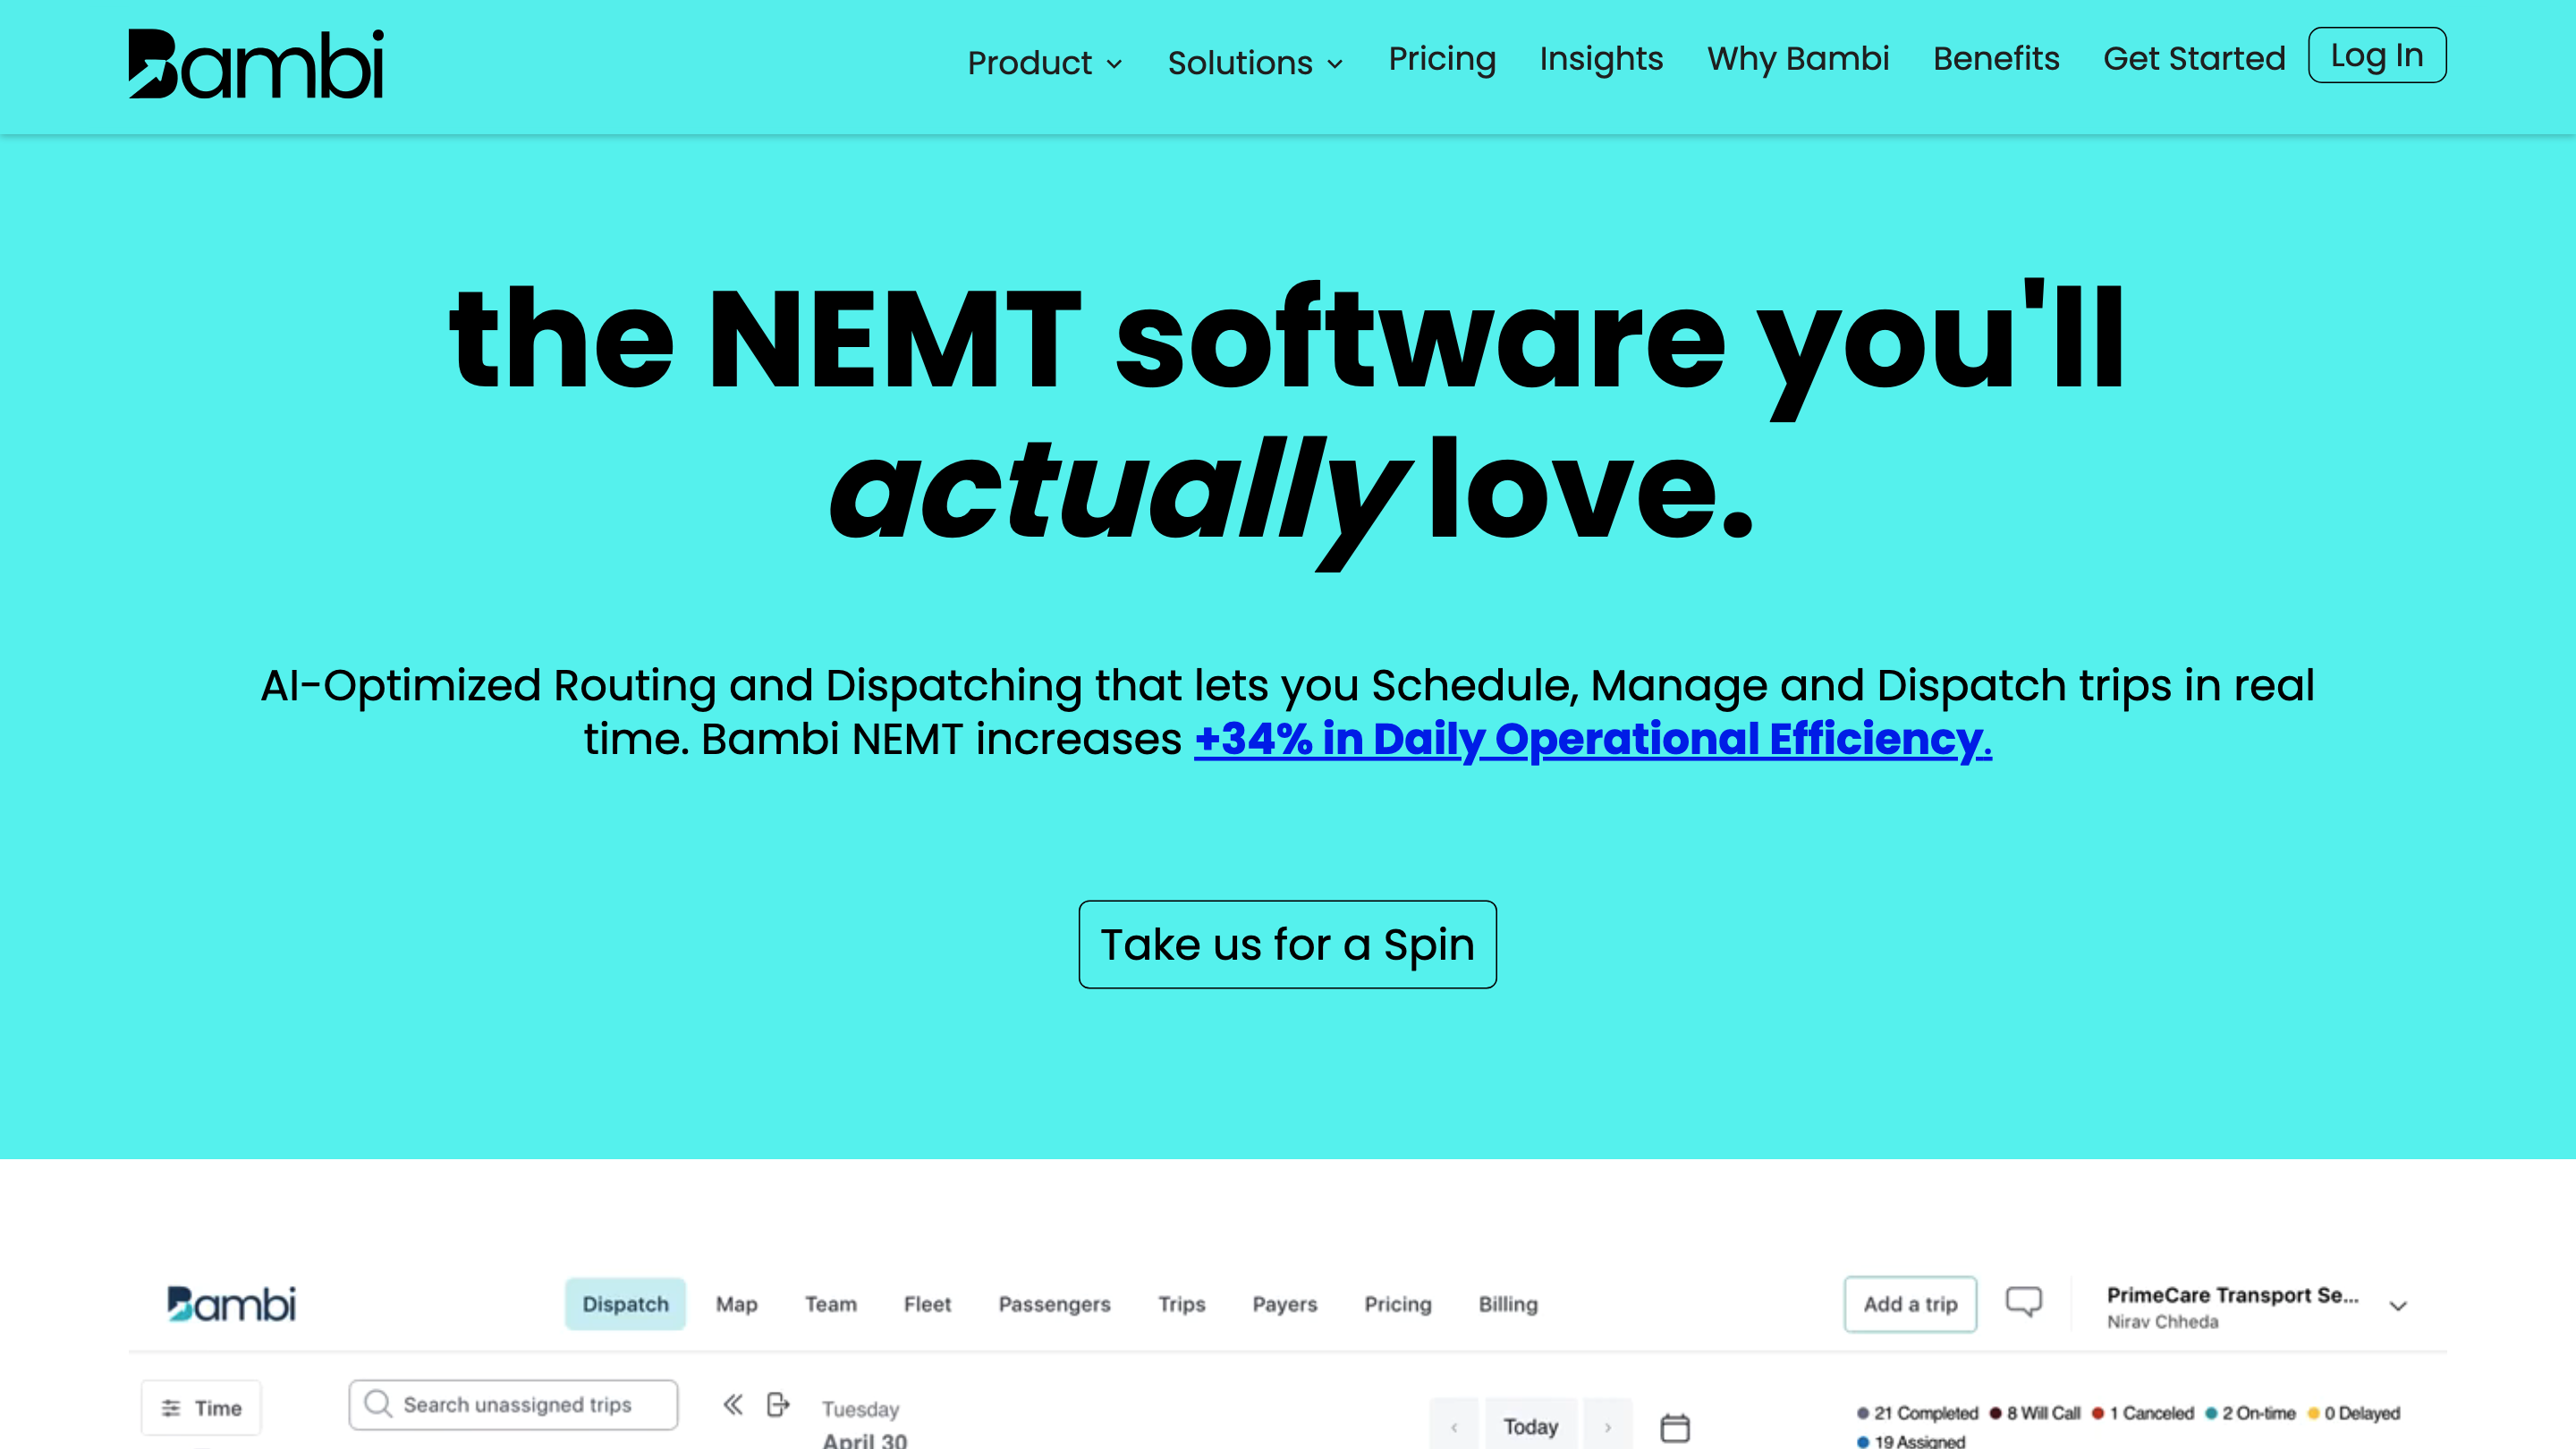Click the Bambi logo in the dashboard

pyautogui.click(x=232, y=1303)
